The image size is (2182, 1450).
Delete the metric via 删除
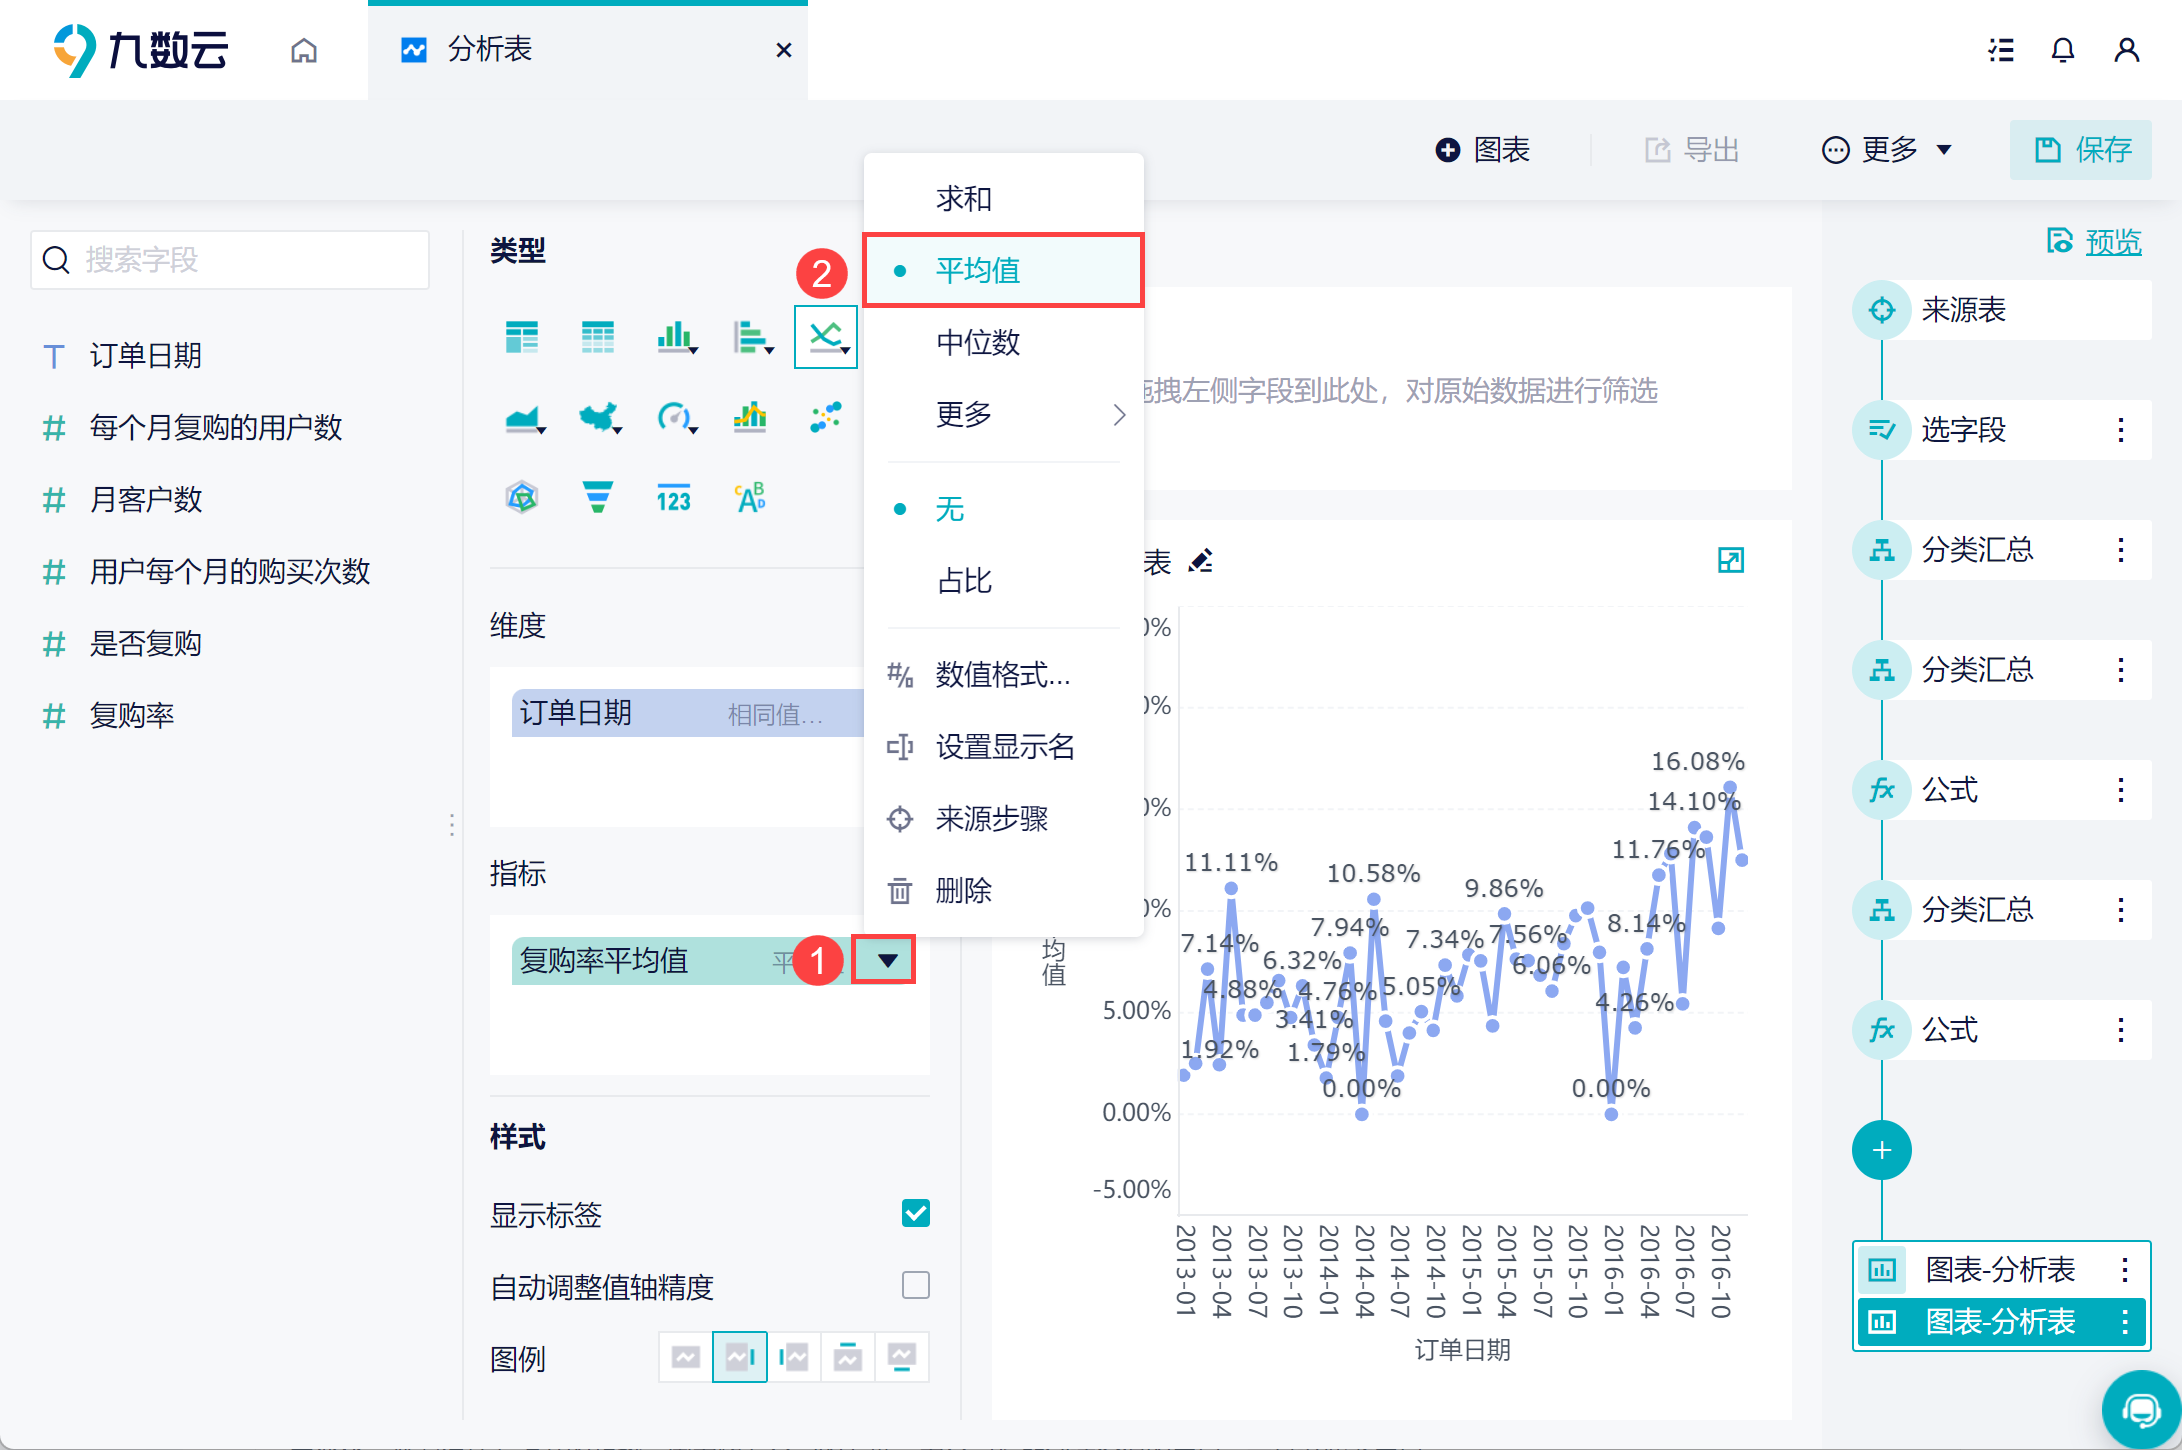click(1003, 890)
